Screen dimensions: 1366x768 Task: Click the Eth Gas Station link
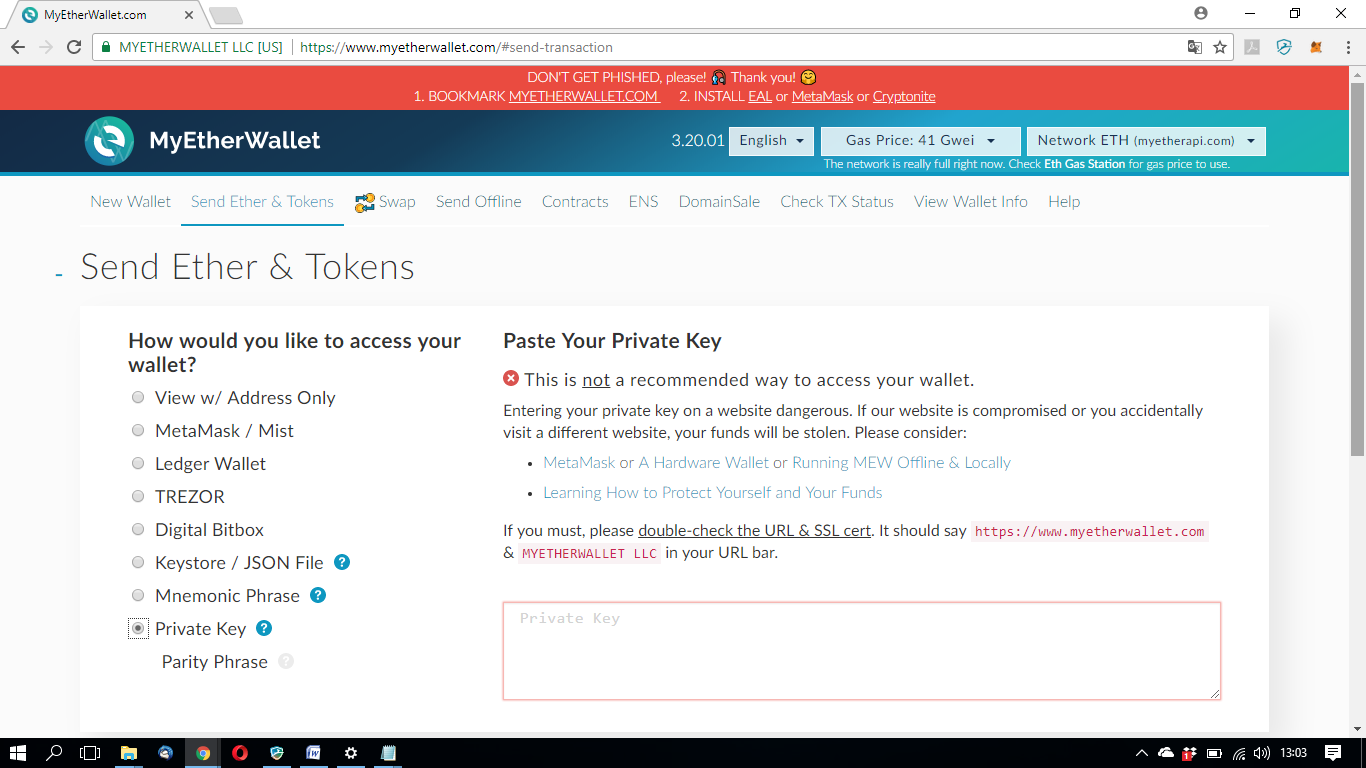[x=1086, y=164]
